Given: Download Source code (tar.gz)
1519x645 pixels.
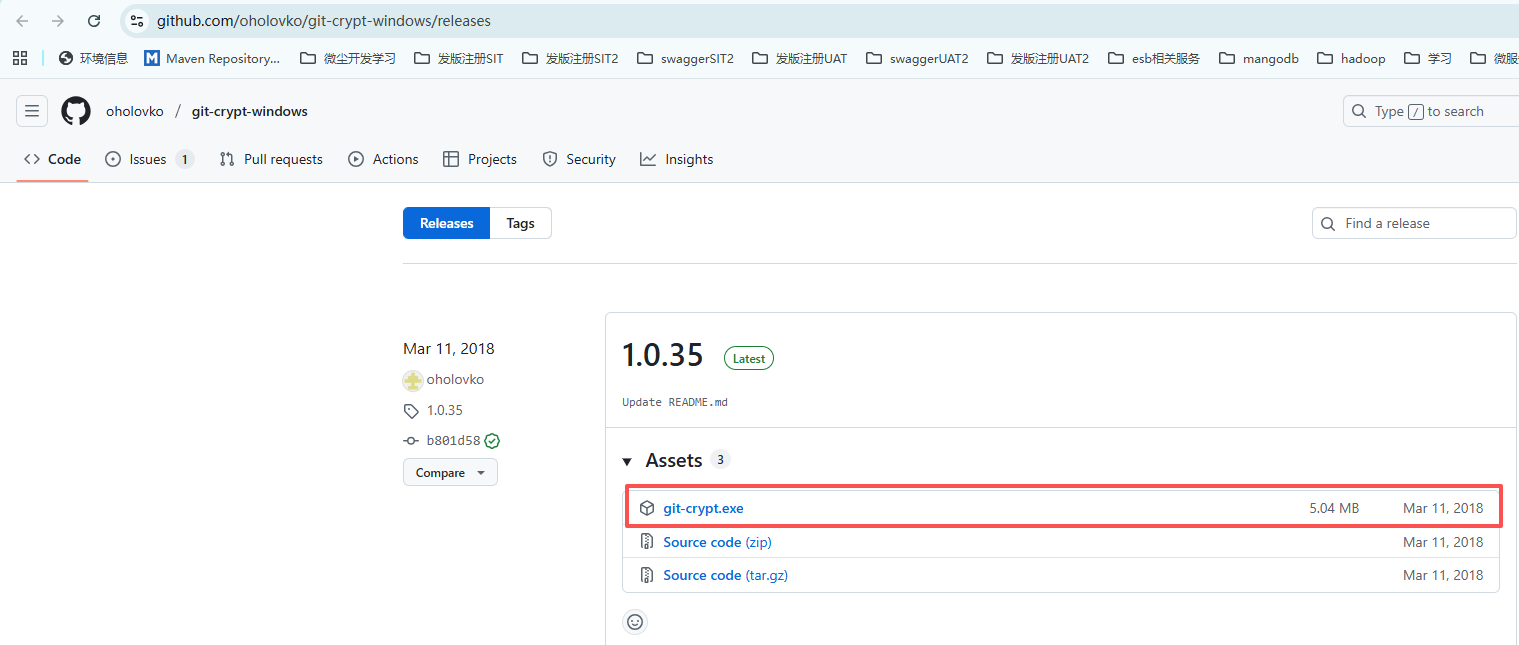Looking at the screenshot, I should (725, 575).
